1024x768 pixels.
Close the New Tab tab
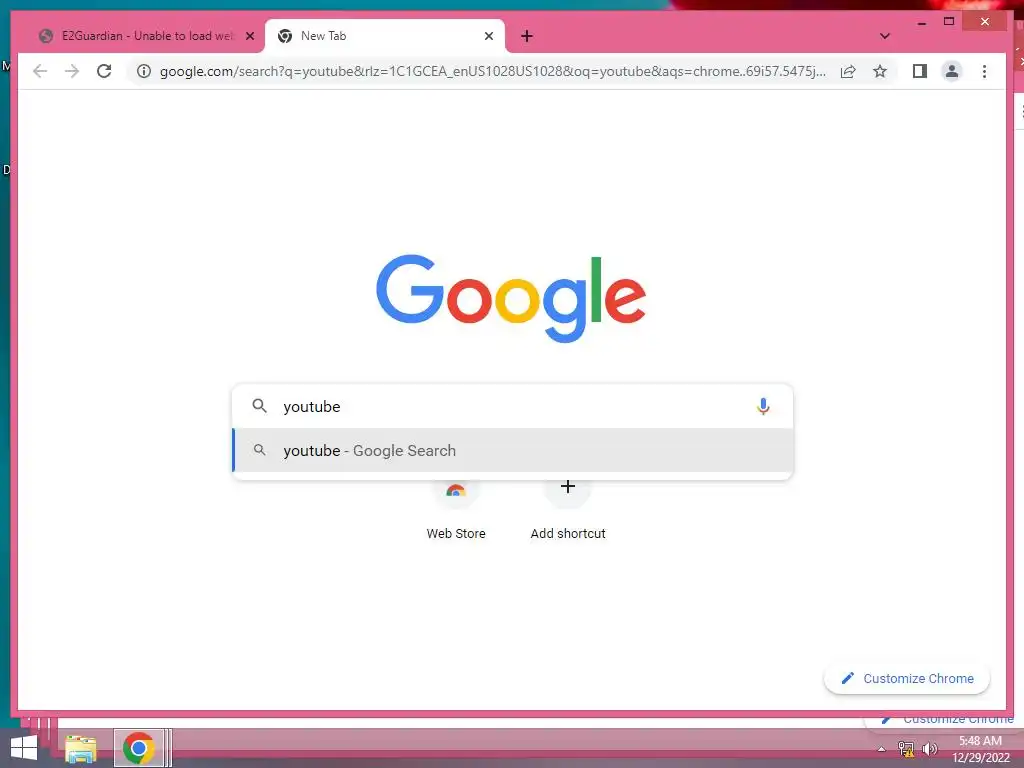[x=488, y=36]
